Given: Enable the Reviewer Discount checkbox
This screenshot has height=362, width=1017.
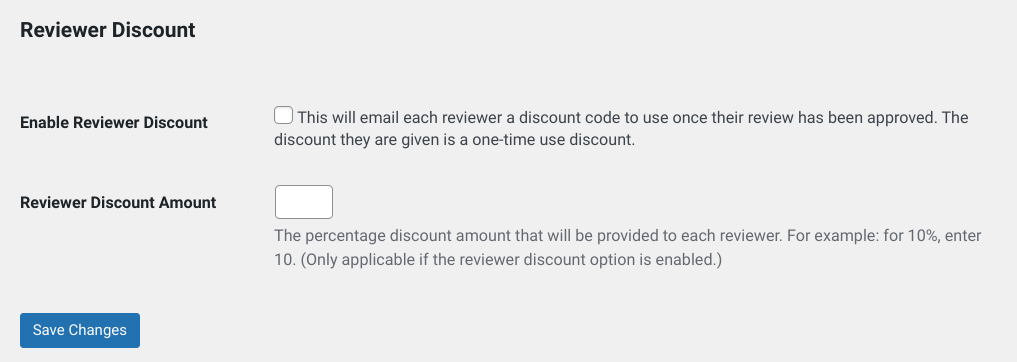Looking at the screenshot, I should [283, 115].
